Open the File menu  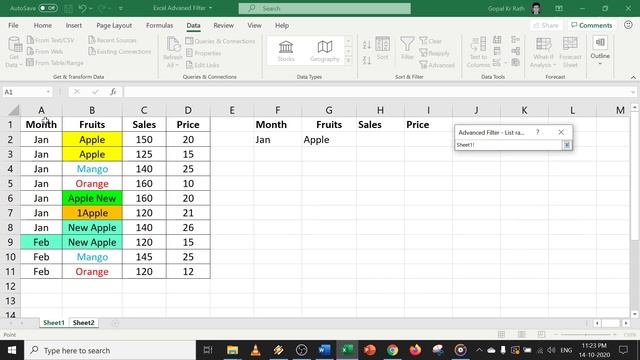tap(13, 25)
